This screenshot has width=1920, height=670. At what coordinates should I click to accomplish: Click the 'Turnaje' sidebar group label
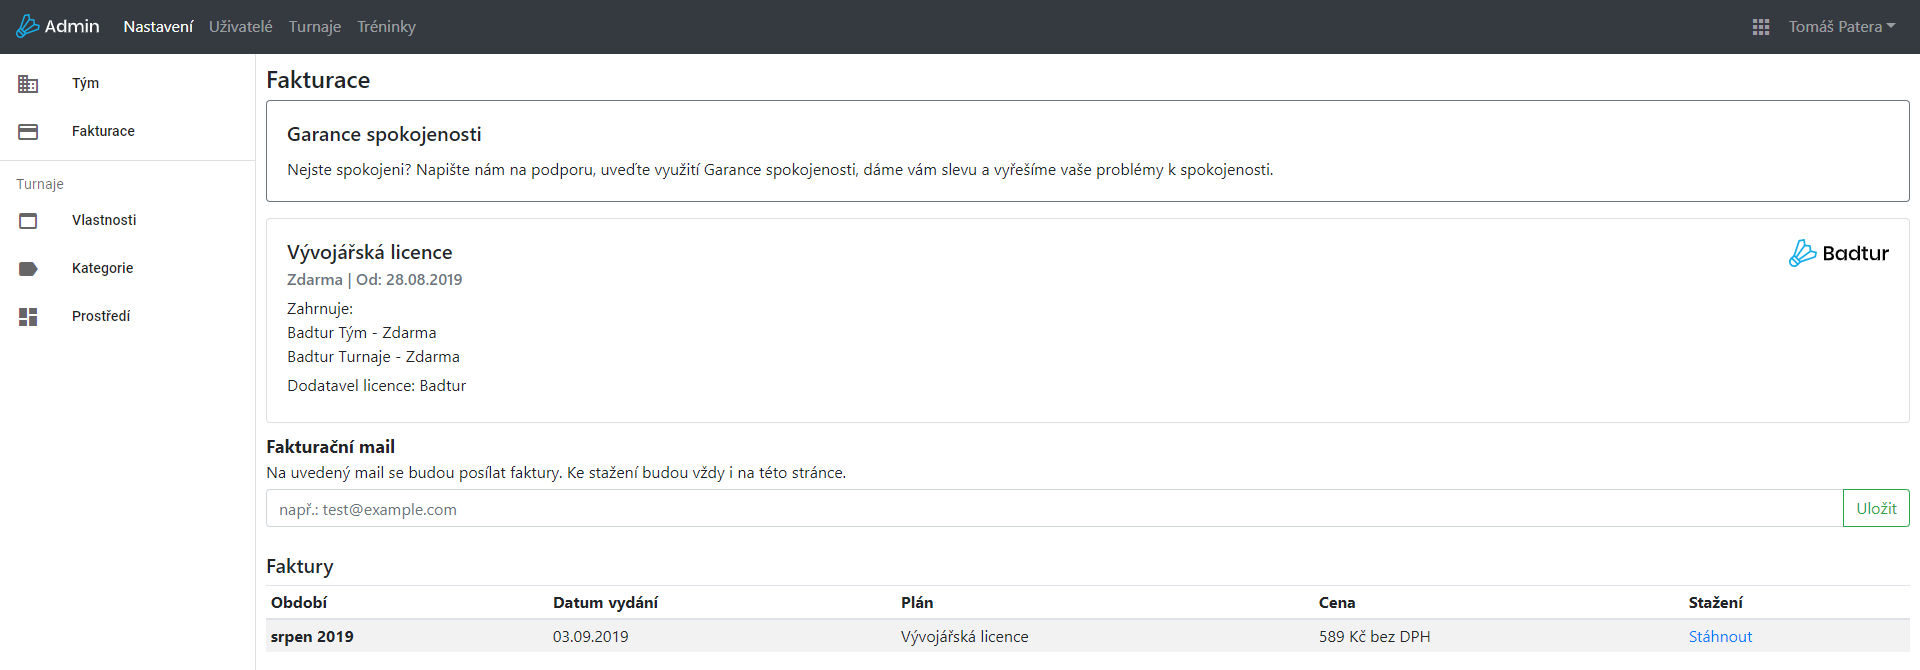coord(40,184)
